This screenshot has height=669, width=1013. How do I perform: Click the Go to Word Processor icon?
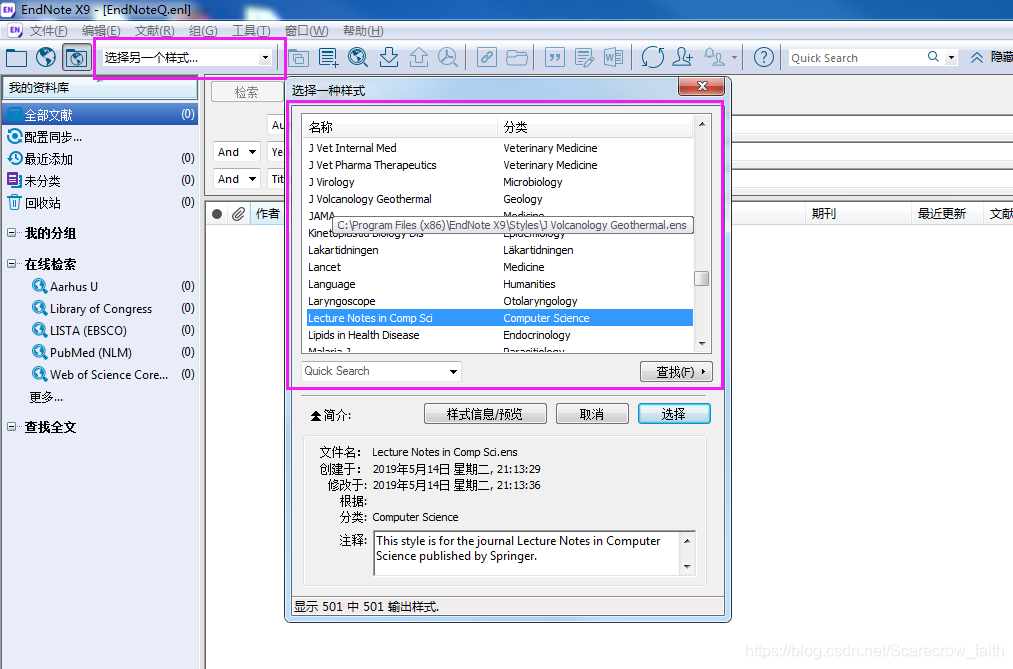pos(614,57)
